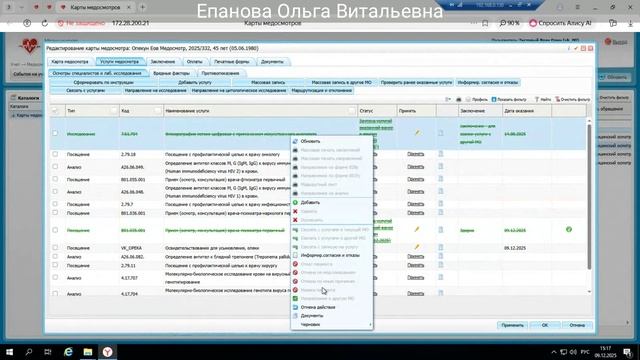Click the green plus icon beside 'Добавить'

[295, 202]
